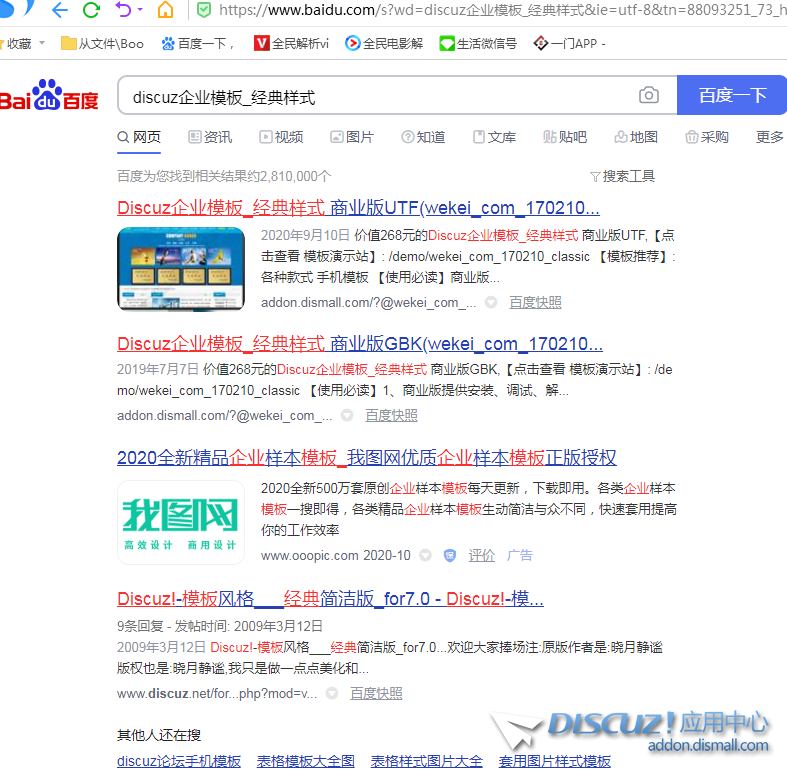Click the www.ooopic.com 2020-10 URL text
The image size is (787, 771).
point(336,555)
